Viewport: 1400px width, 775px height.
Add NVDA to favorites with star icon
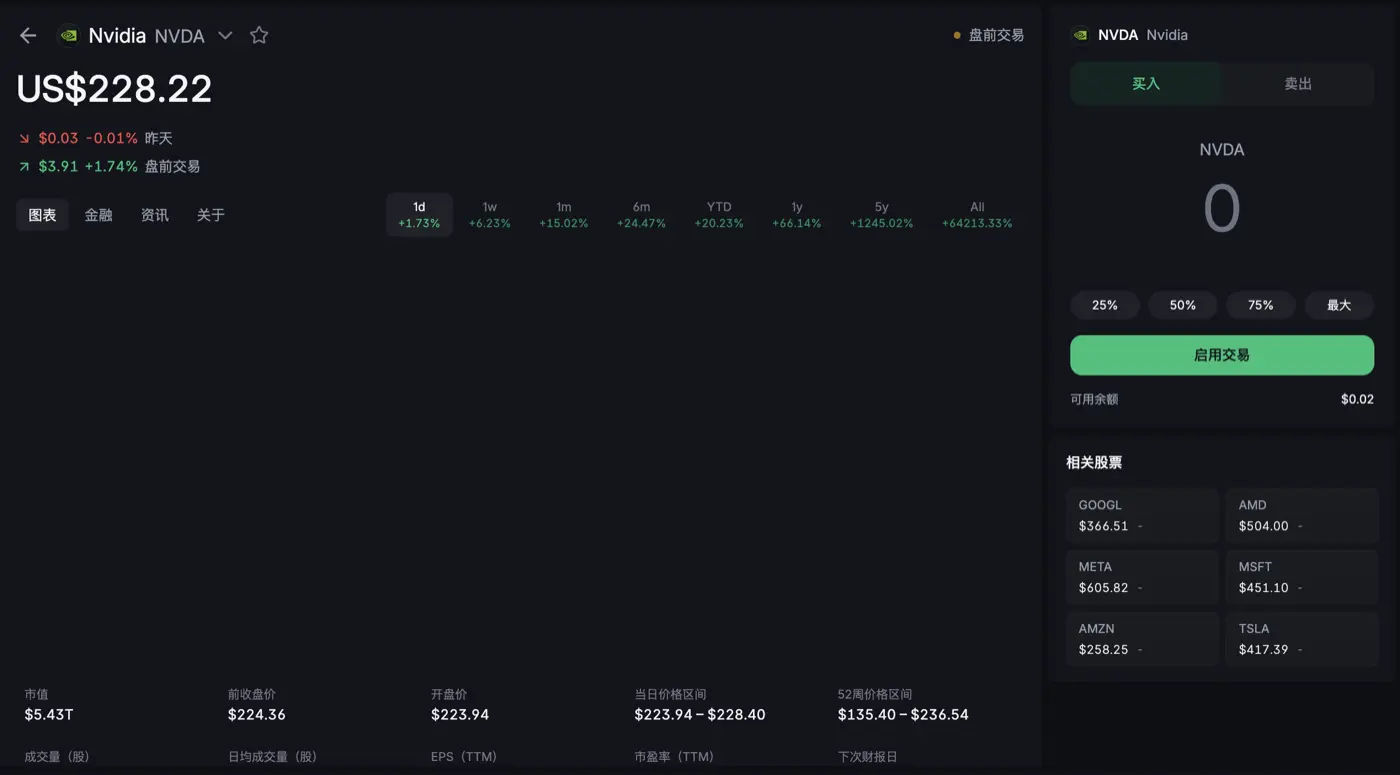point(259,36)
